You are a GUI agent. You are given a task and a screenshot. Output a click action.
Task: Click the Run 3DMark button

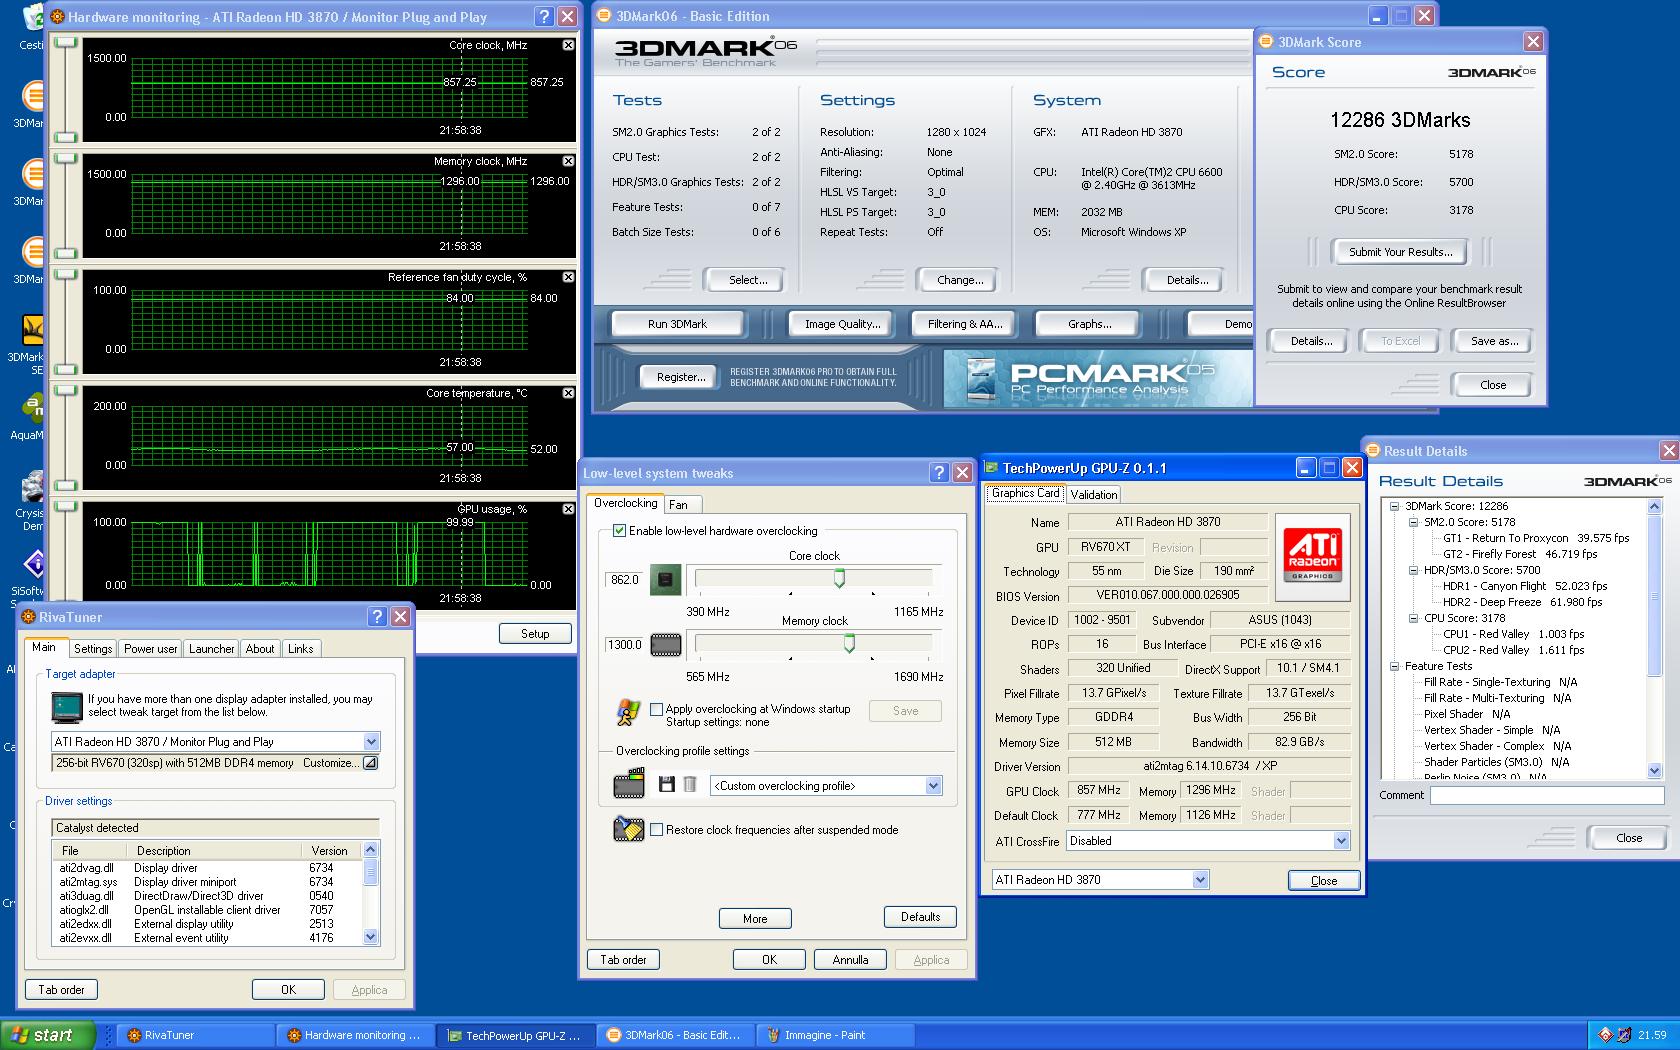pos(677,324)
